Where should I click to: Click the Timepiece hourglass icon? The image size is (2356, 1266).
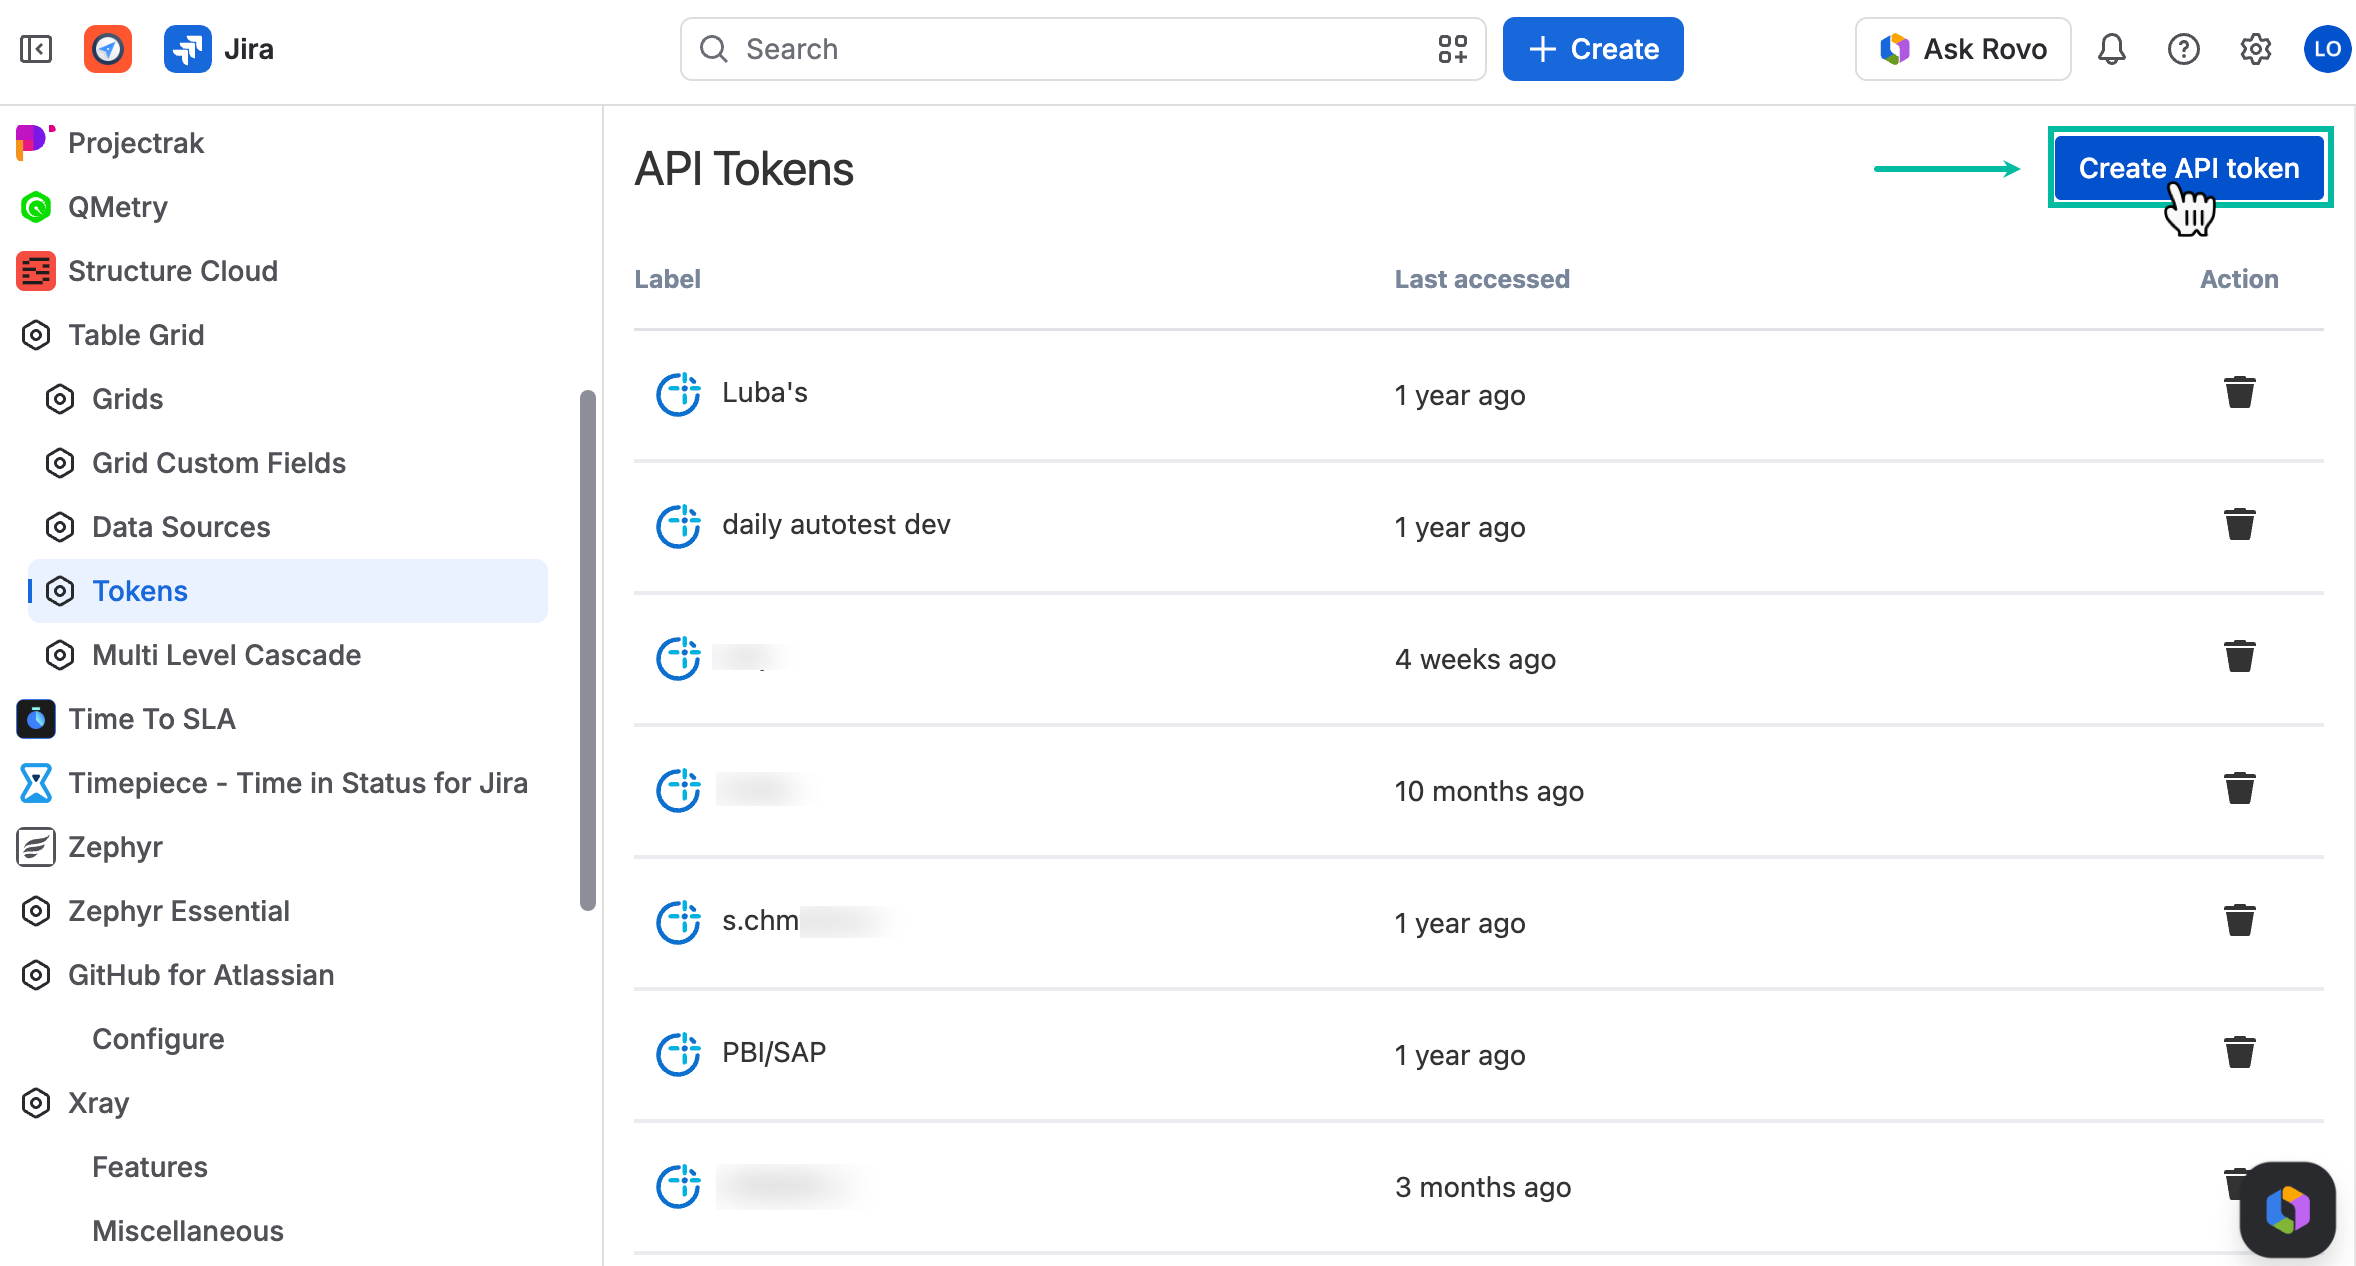pyautogui.click(x=36, y=783)
